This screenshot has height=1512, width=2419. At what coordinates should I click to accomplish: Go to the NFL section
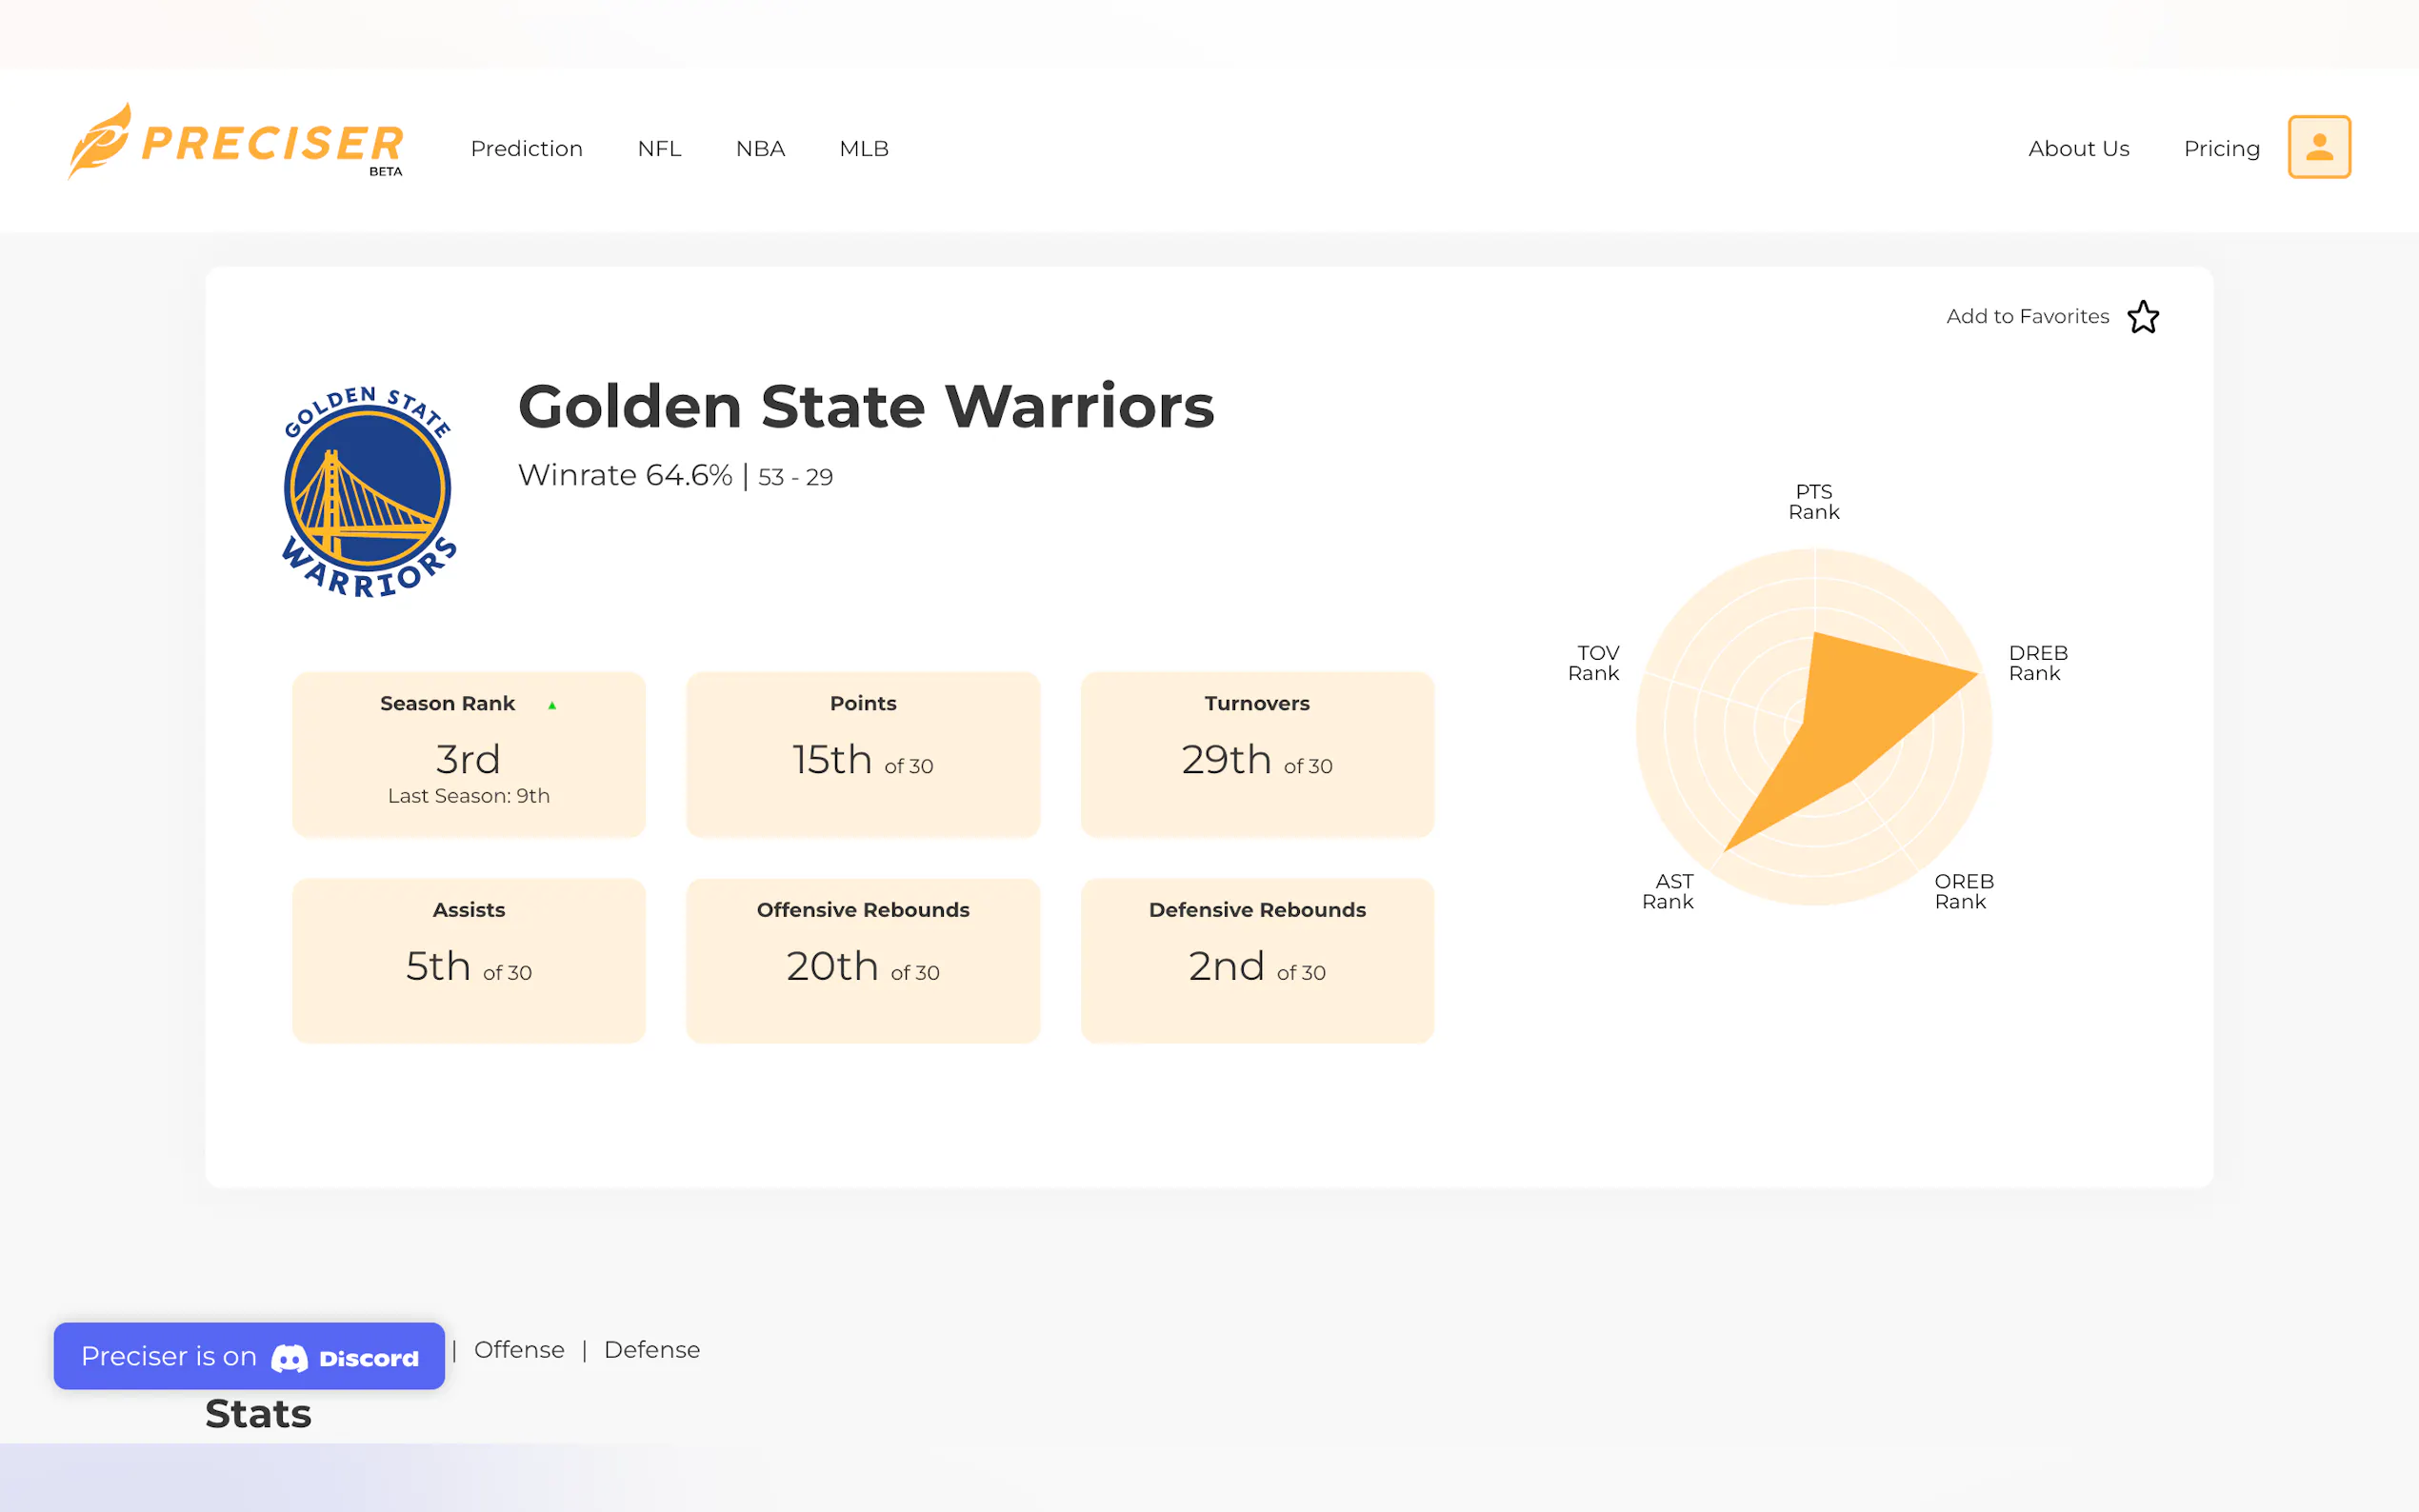pos(659,148)
